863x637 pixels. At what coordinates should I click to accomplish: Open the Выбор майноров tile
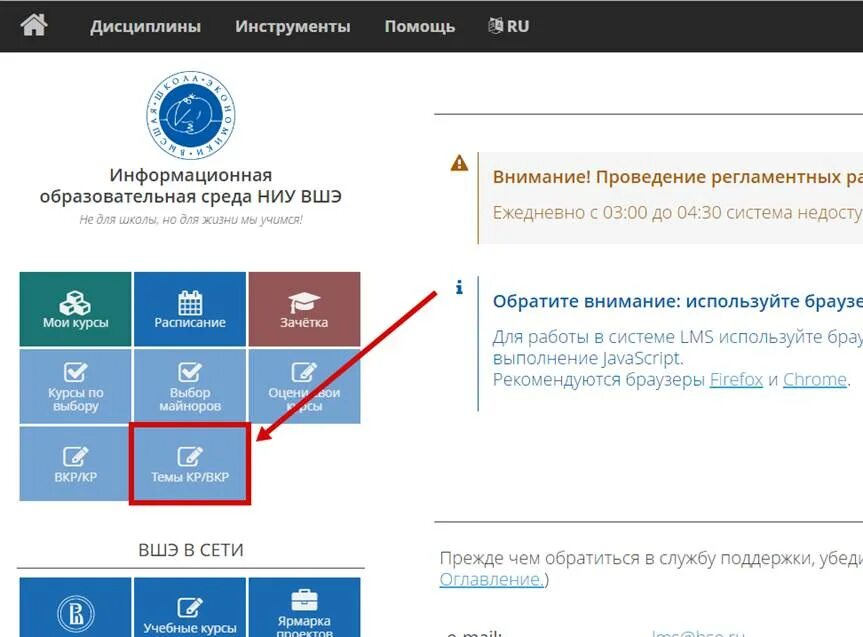coord(190,386)
